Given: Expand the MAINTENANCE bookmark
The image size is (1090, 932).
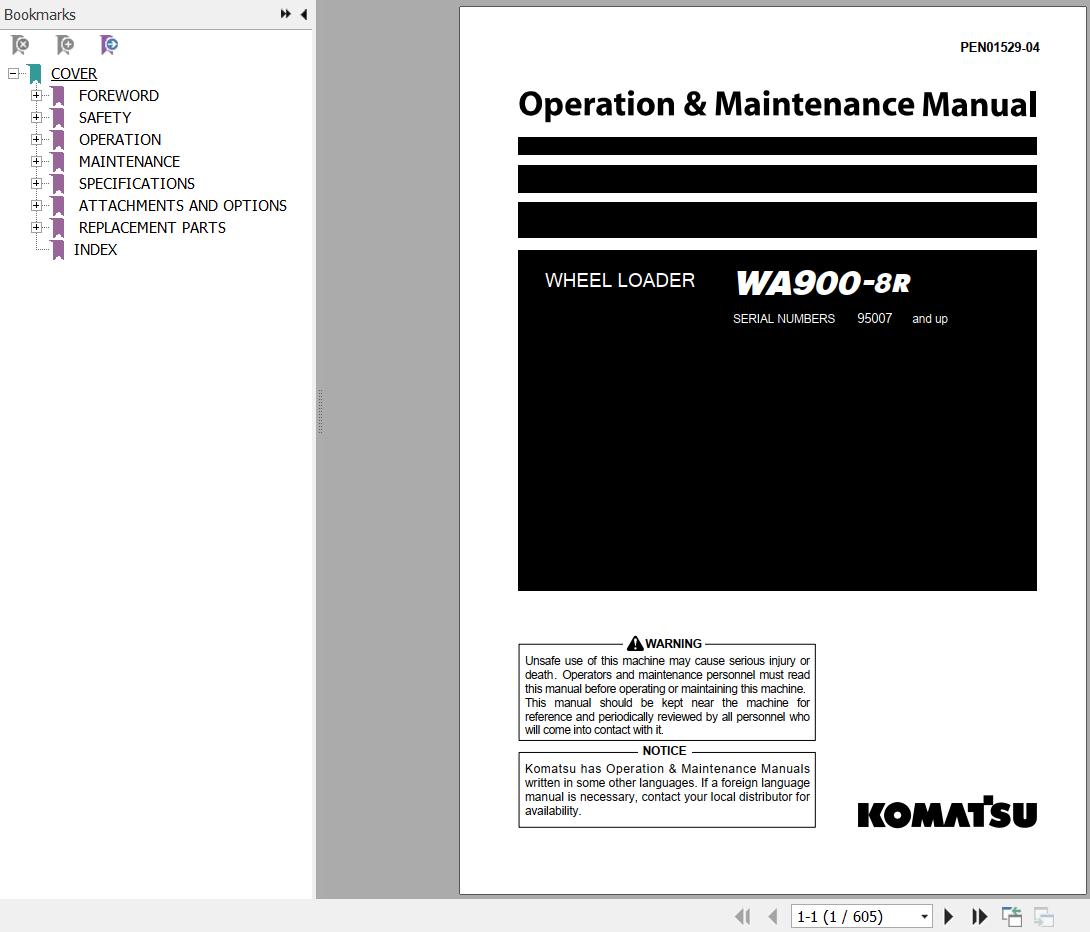Looking at the screenshot, I should click(x=36, y=161).
